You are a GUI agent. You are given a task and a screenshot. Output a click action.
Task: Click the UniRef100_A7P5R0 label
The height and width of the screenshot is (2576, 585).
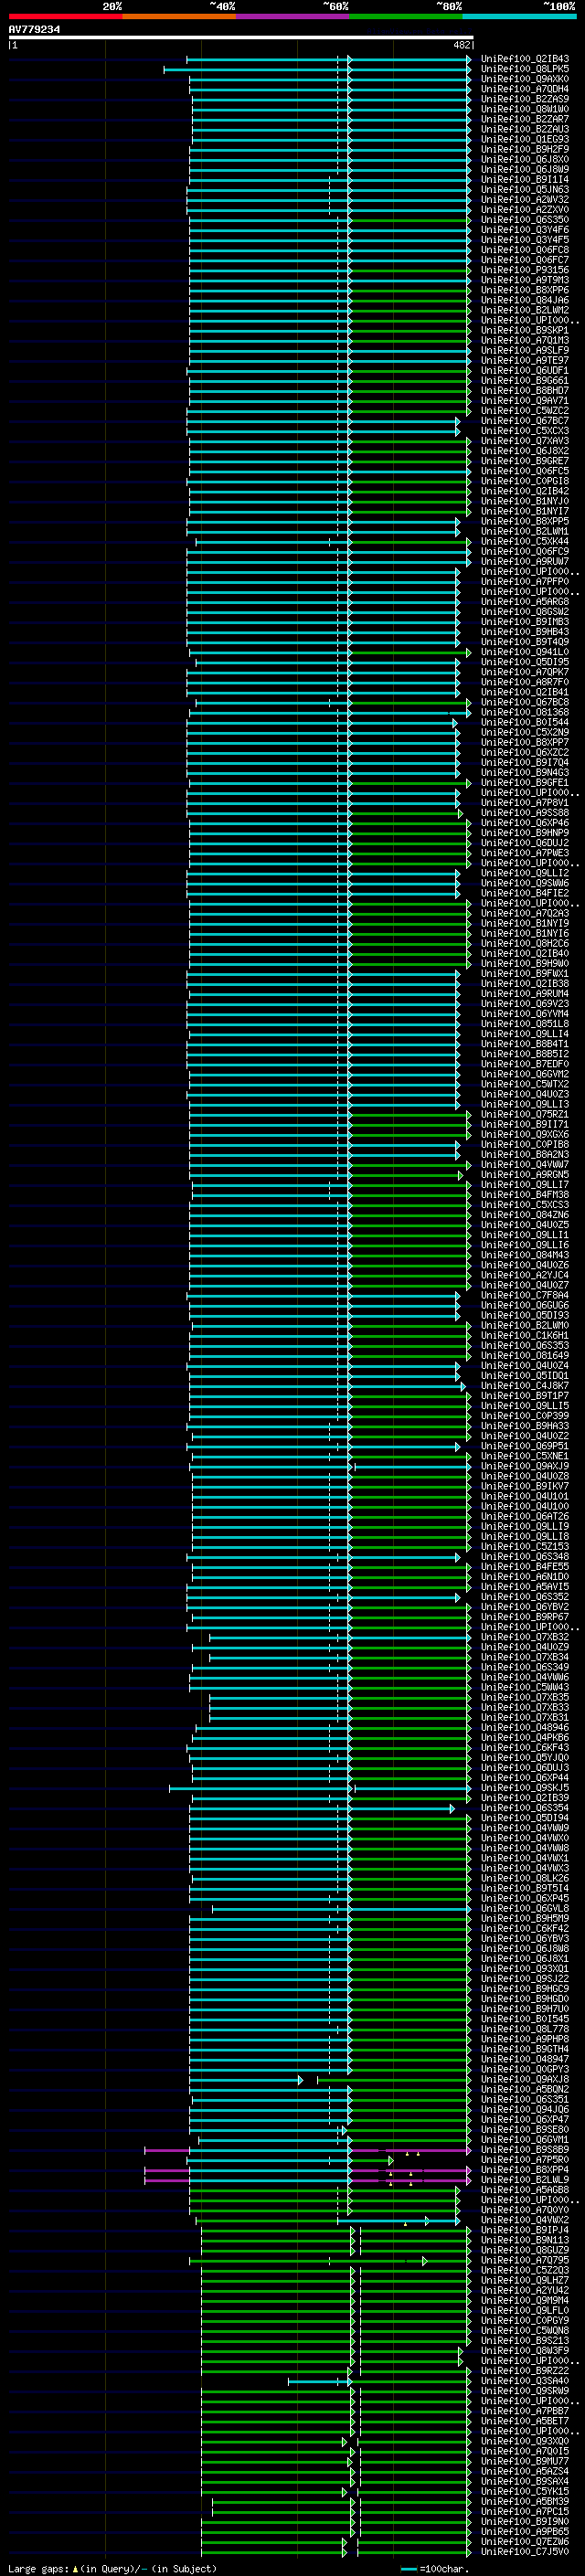525,2160
